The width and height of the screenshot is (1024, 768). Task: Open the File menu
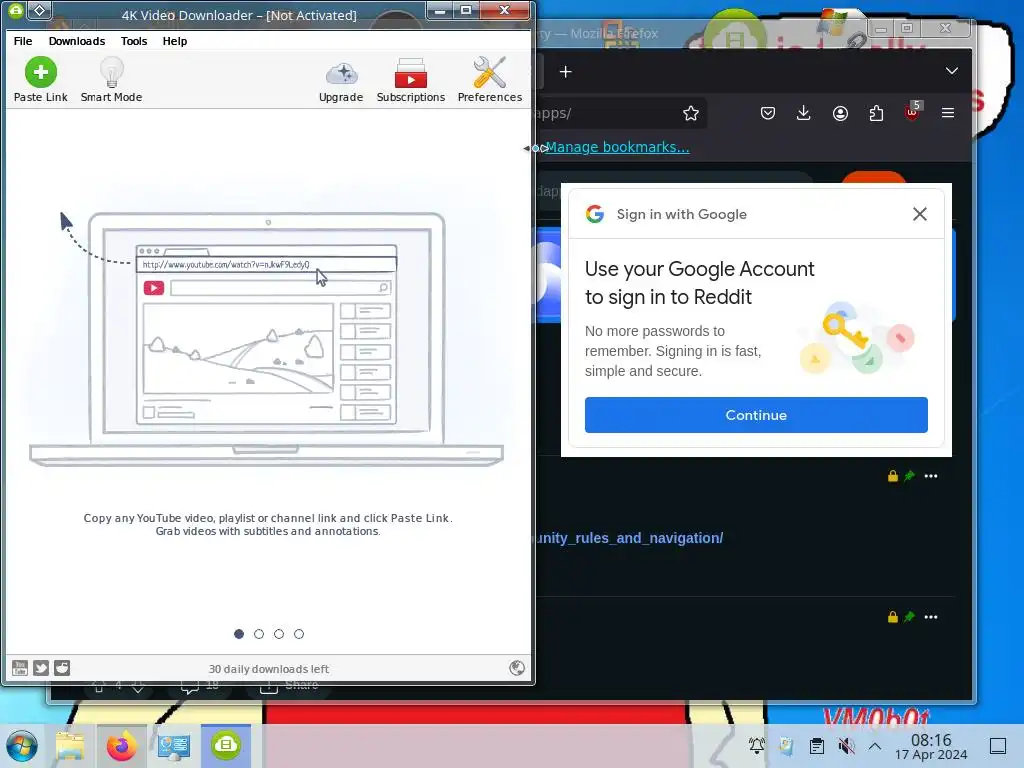coord(23,41)
